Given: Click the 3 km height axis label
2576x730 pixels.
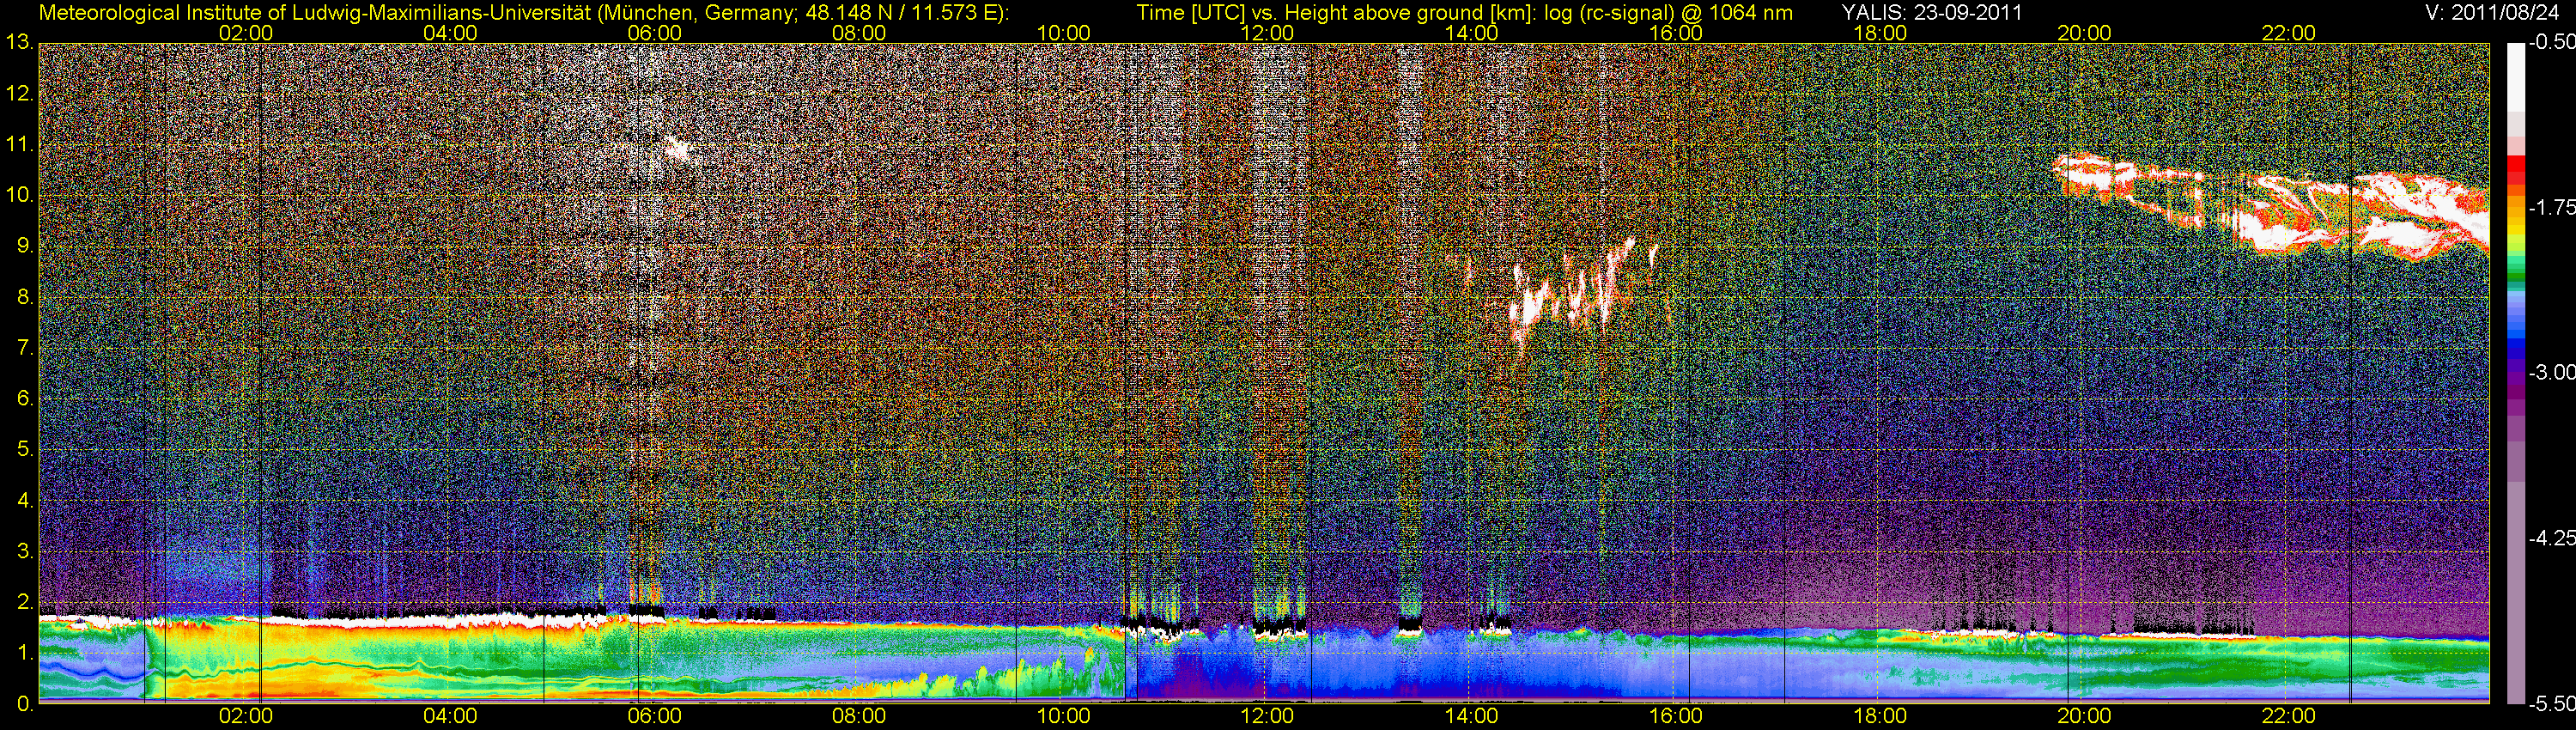Looking at the screenshot, I should coord(25,552).
